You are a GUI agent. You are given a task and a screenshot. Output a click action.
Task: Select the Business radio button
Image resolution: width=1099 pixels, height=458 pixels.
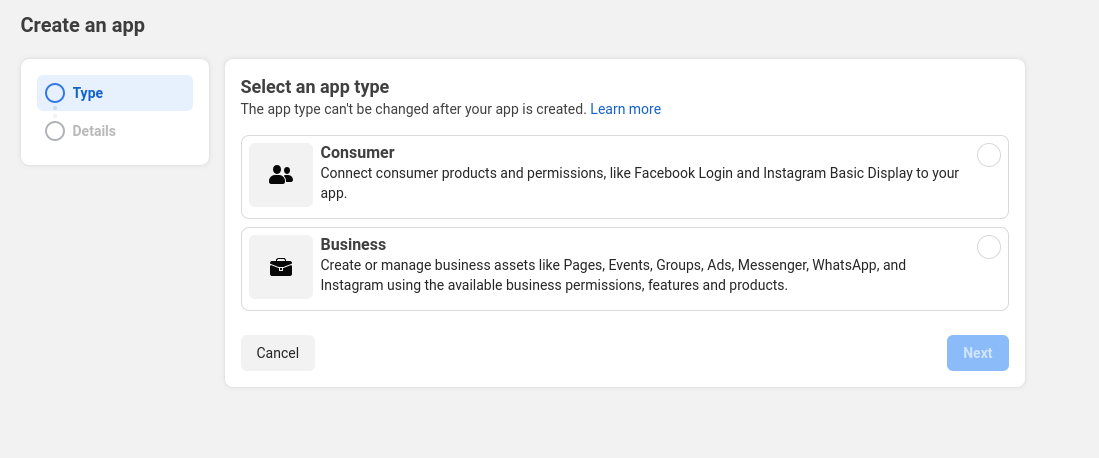click(988, 247)
